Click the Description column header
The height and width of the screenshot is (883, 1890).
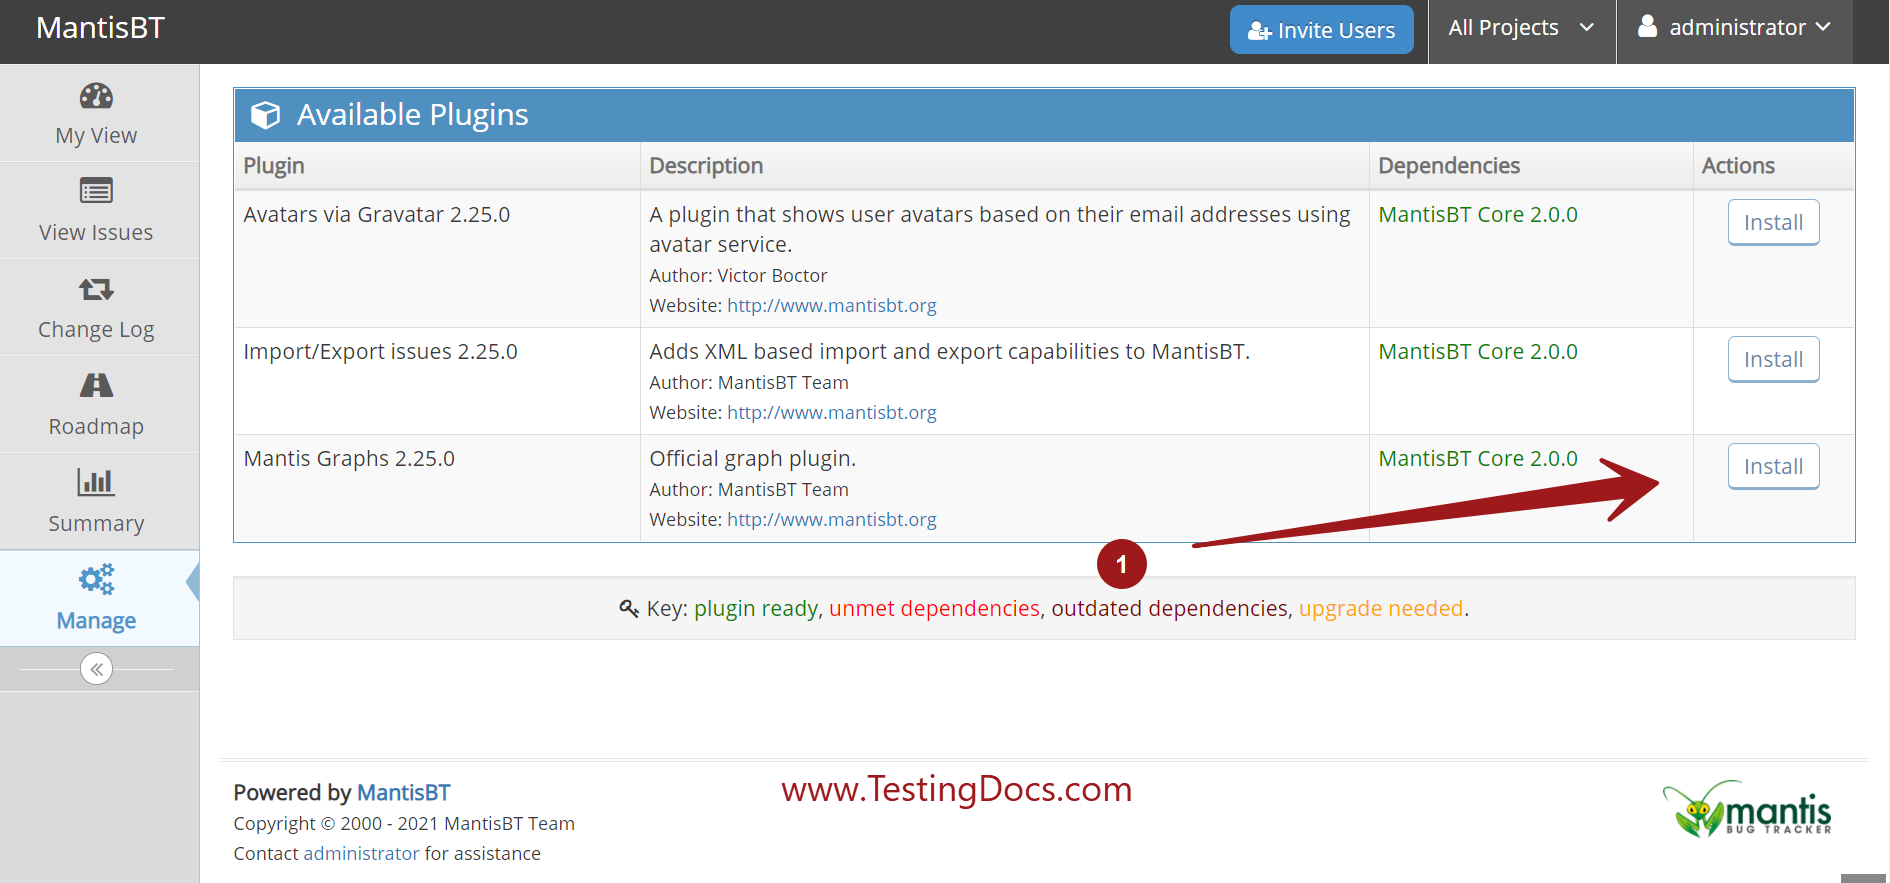(x=706, y=166)
